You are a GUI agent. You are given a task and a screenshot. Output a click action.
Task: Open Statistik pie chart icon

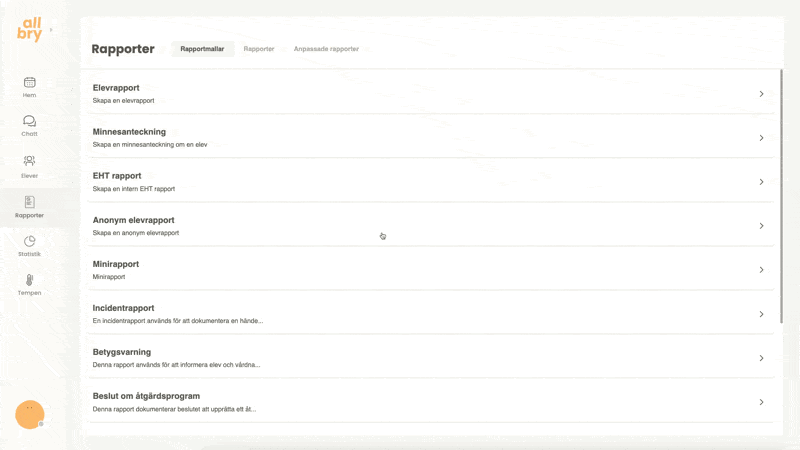(x=30, y=241)
